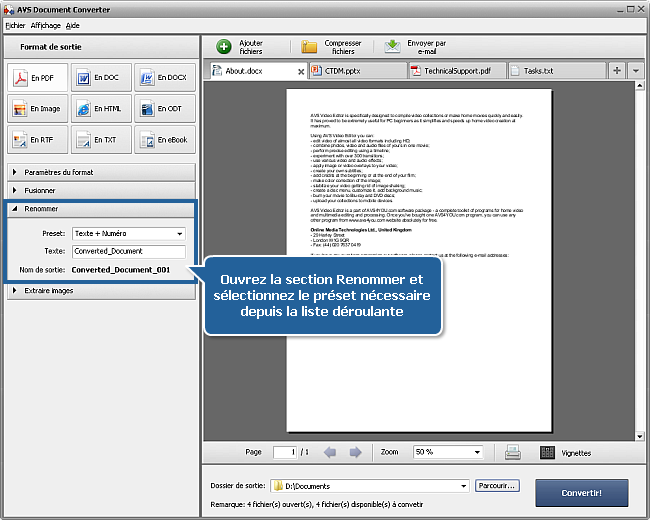Select the En RTF output format
The image size is (650, 520).
pos(37,140)
